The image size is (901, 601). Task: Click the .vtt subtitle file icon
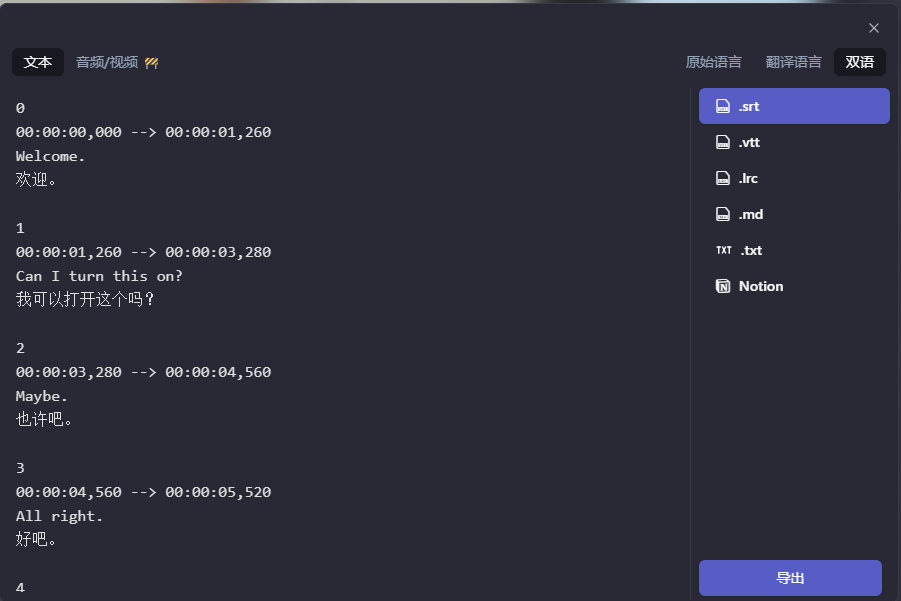click(x=723, y=142)
